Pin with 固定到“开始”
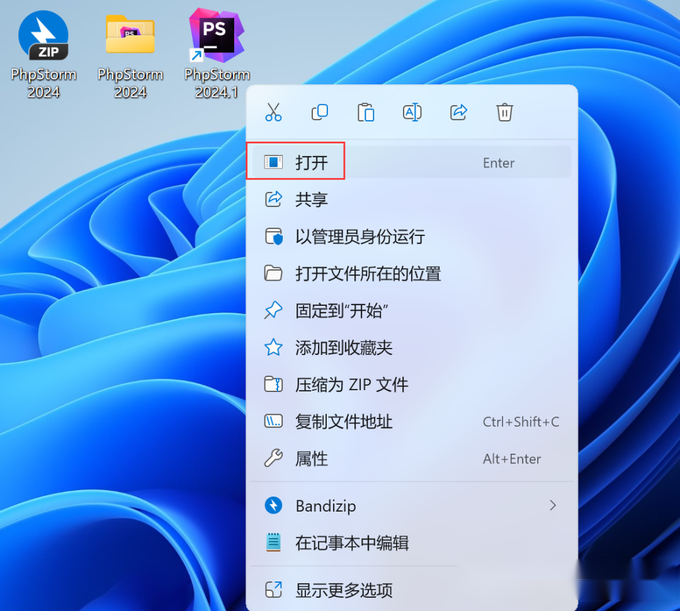The width and height of the screenshot is (680, 611). (x=411, y=310)
